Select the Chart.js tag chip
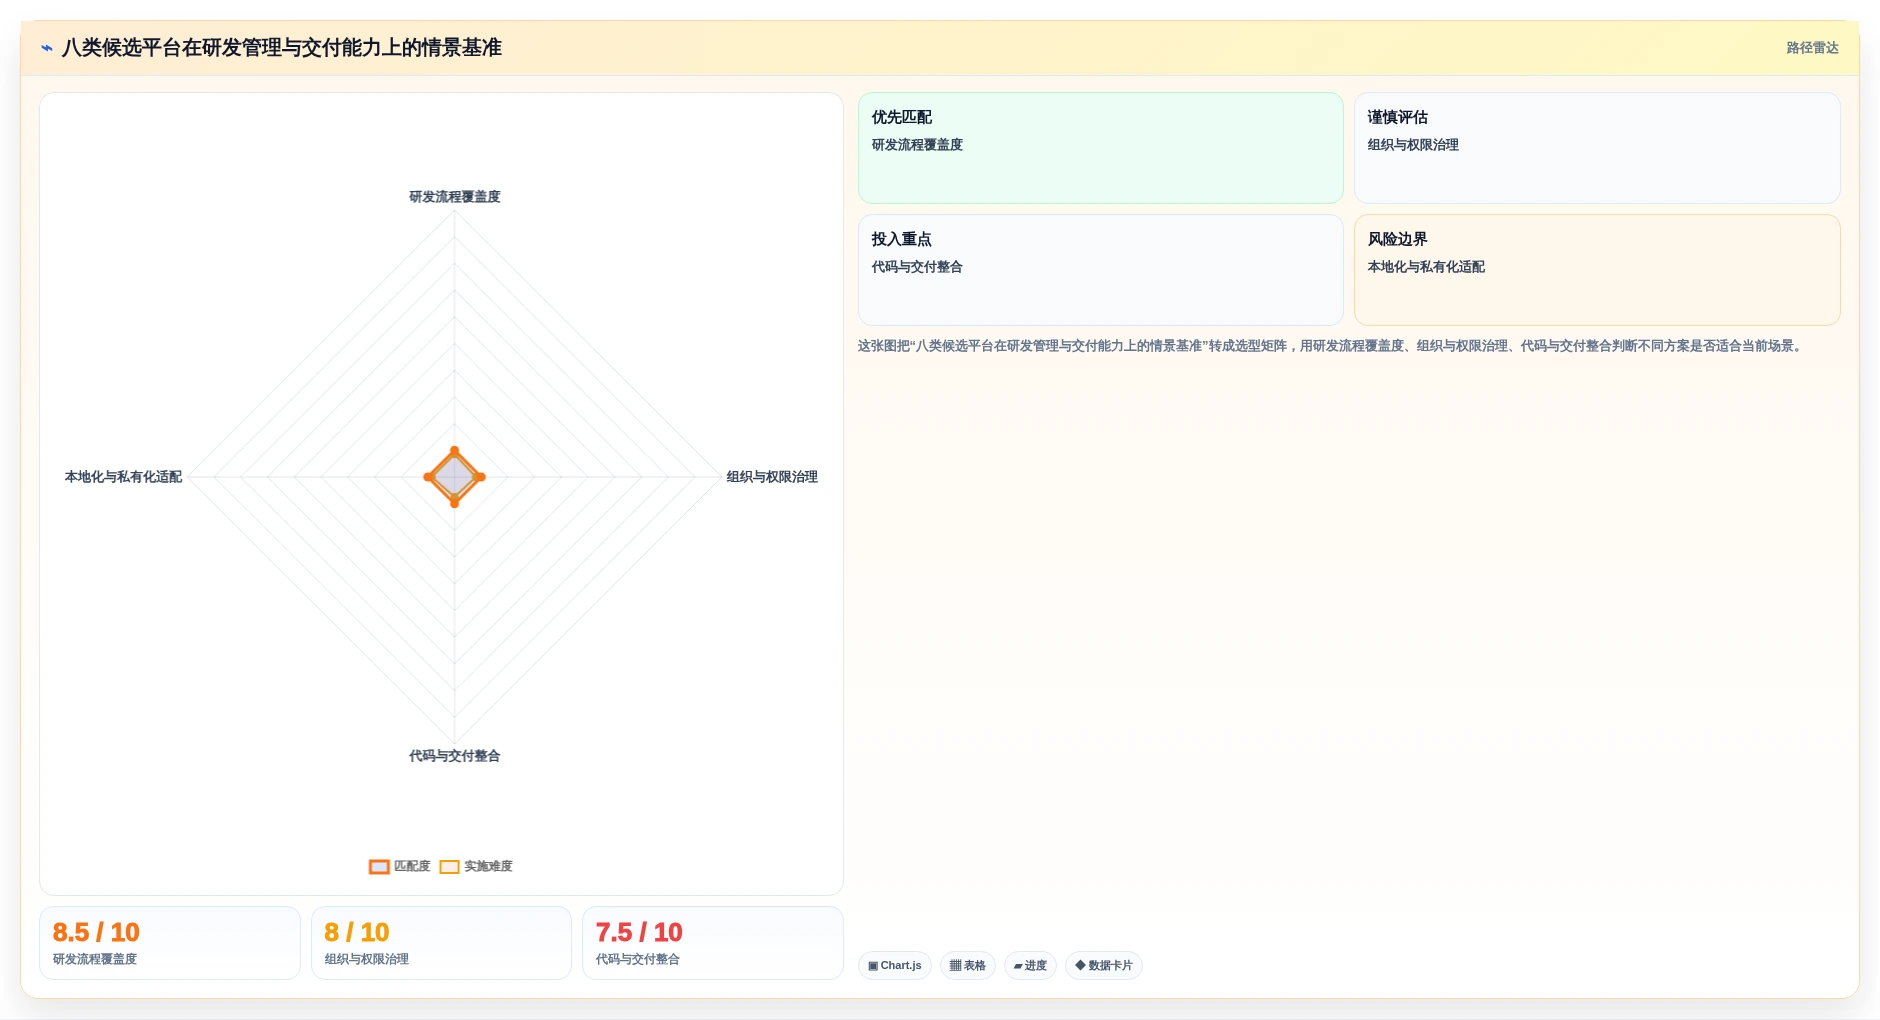 click(895, 965)
